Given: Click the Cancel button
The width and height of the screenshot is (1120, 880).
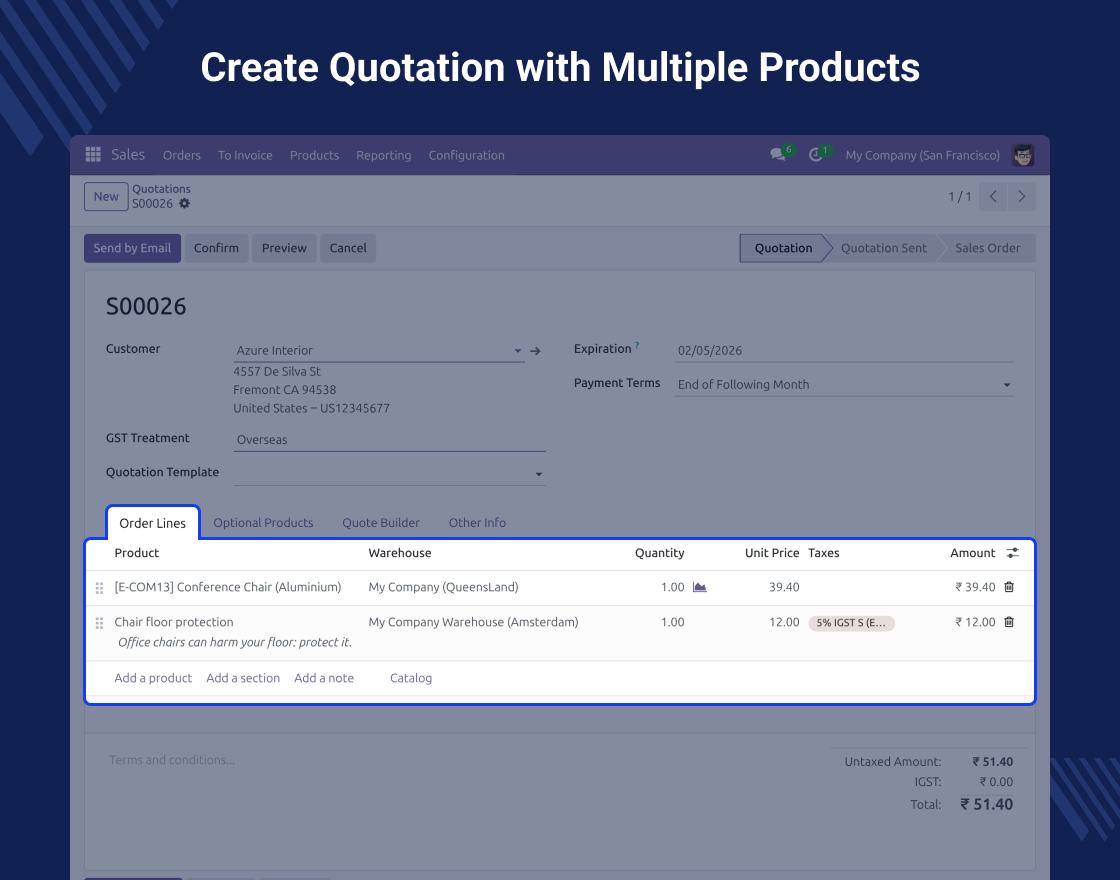Looking at the screenshot, I should tap(348, 248).
